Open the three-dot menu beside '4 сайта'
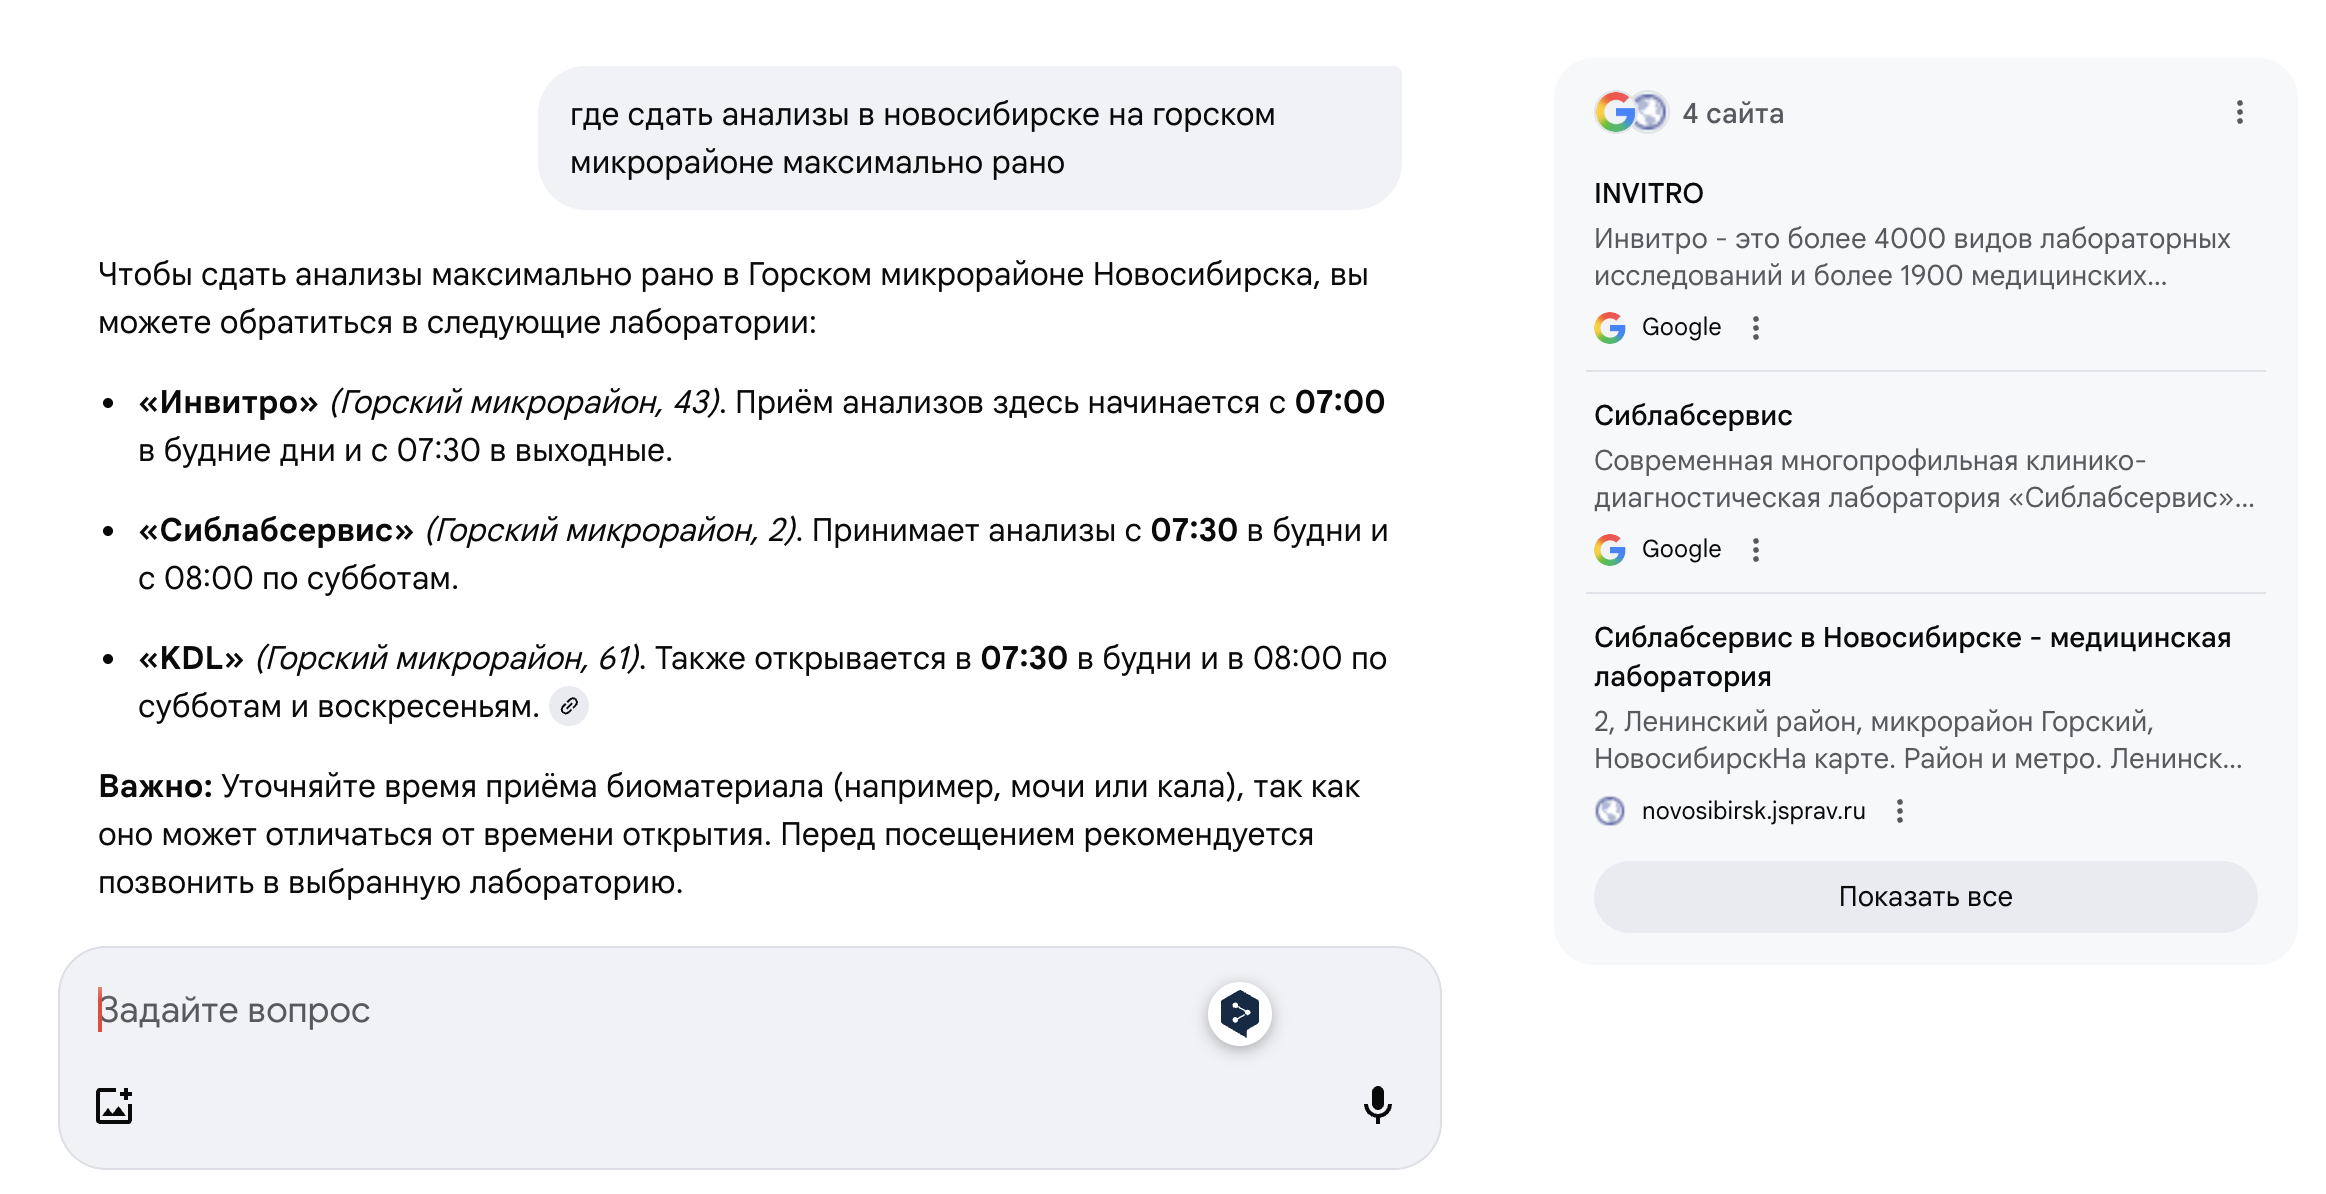The width and height of the screenshot is (2326, 1194). point(2239,112)
